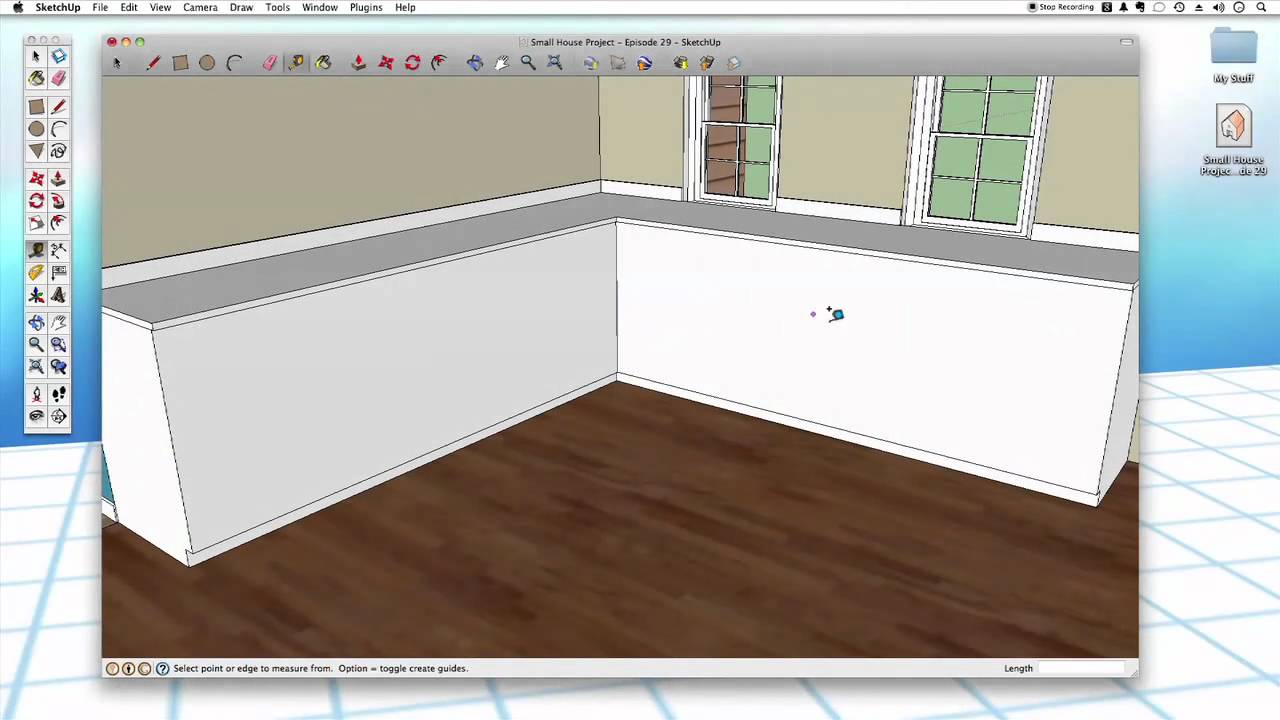The image size is (1280, 720).
Task: Select the Walk footprints tool
Action: pos(59,395)
